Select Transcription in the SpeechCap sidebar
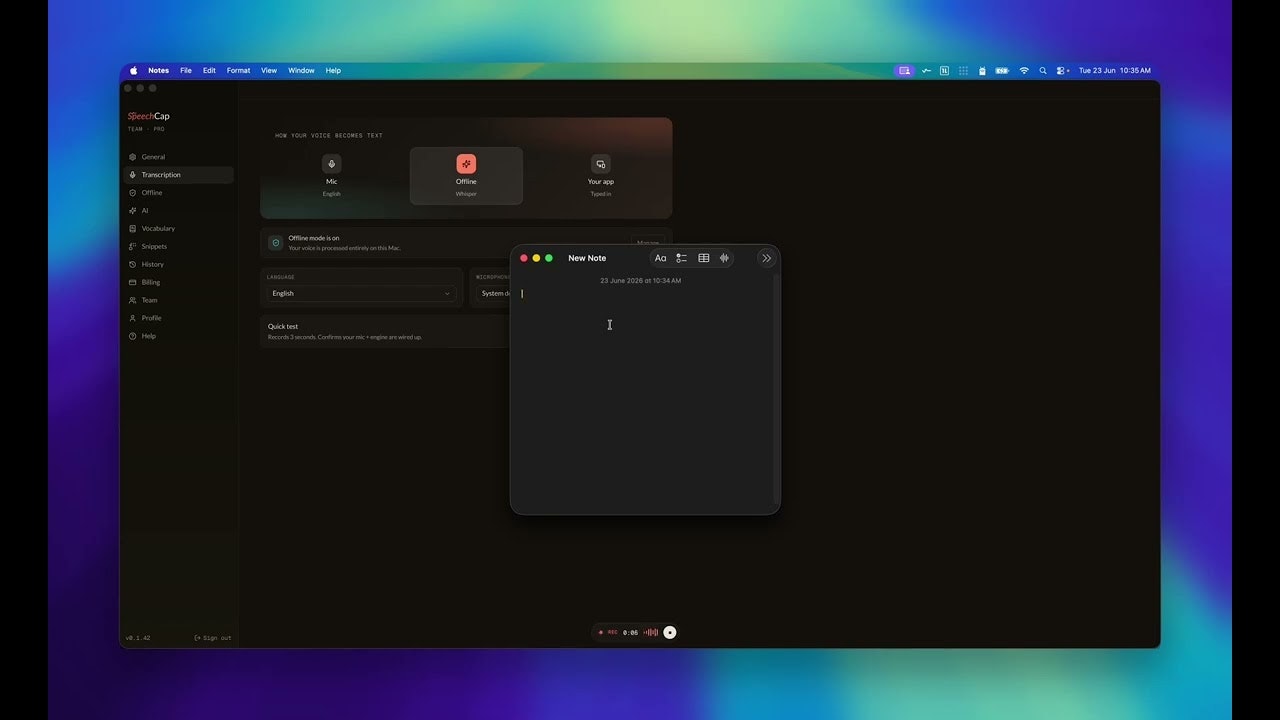 click(178, 175)
